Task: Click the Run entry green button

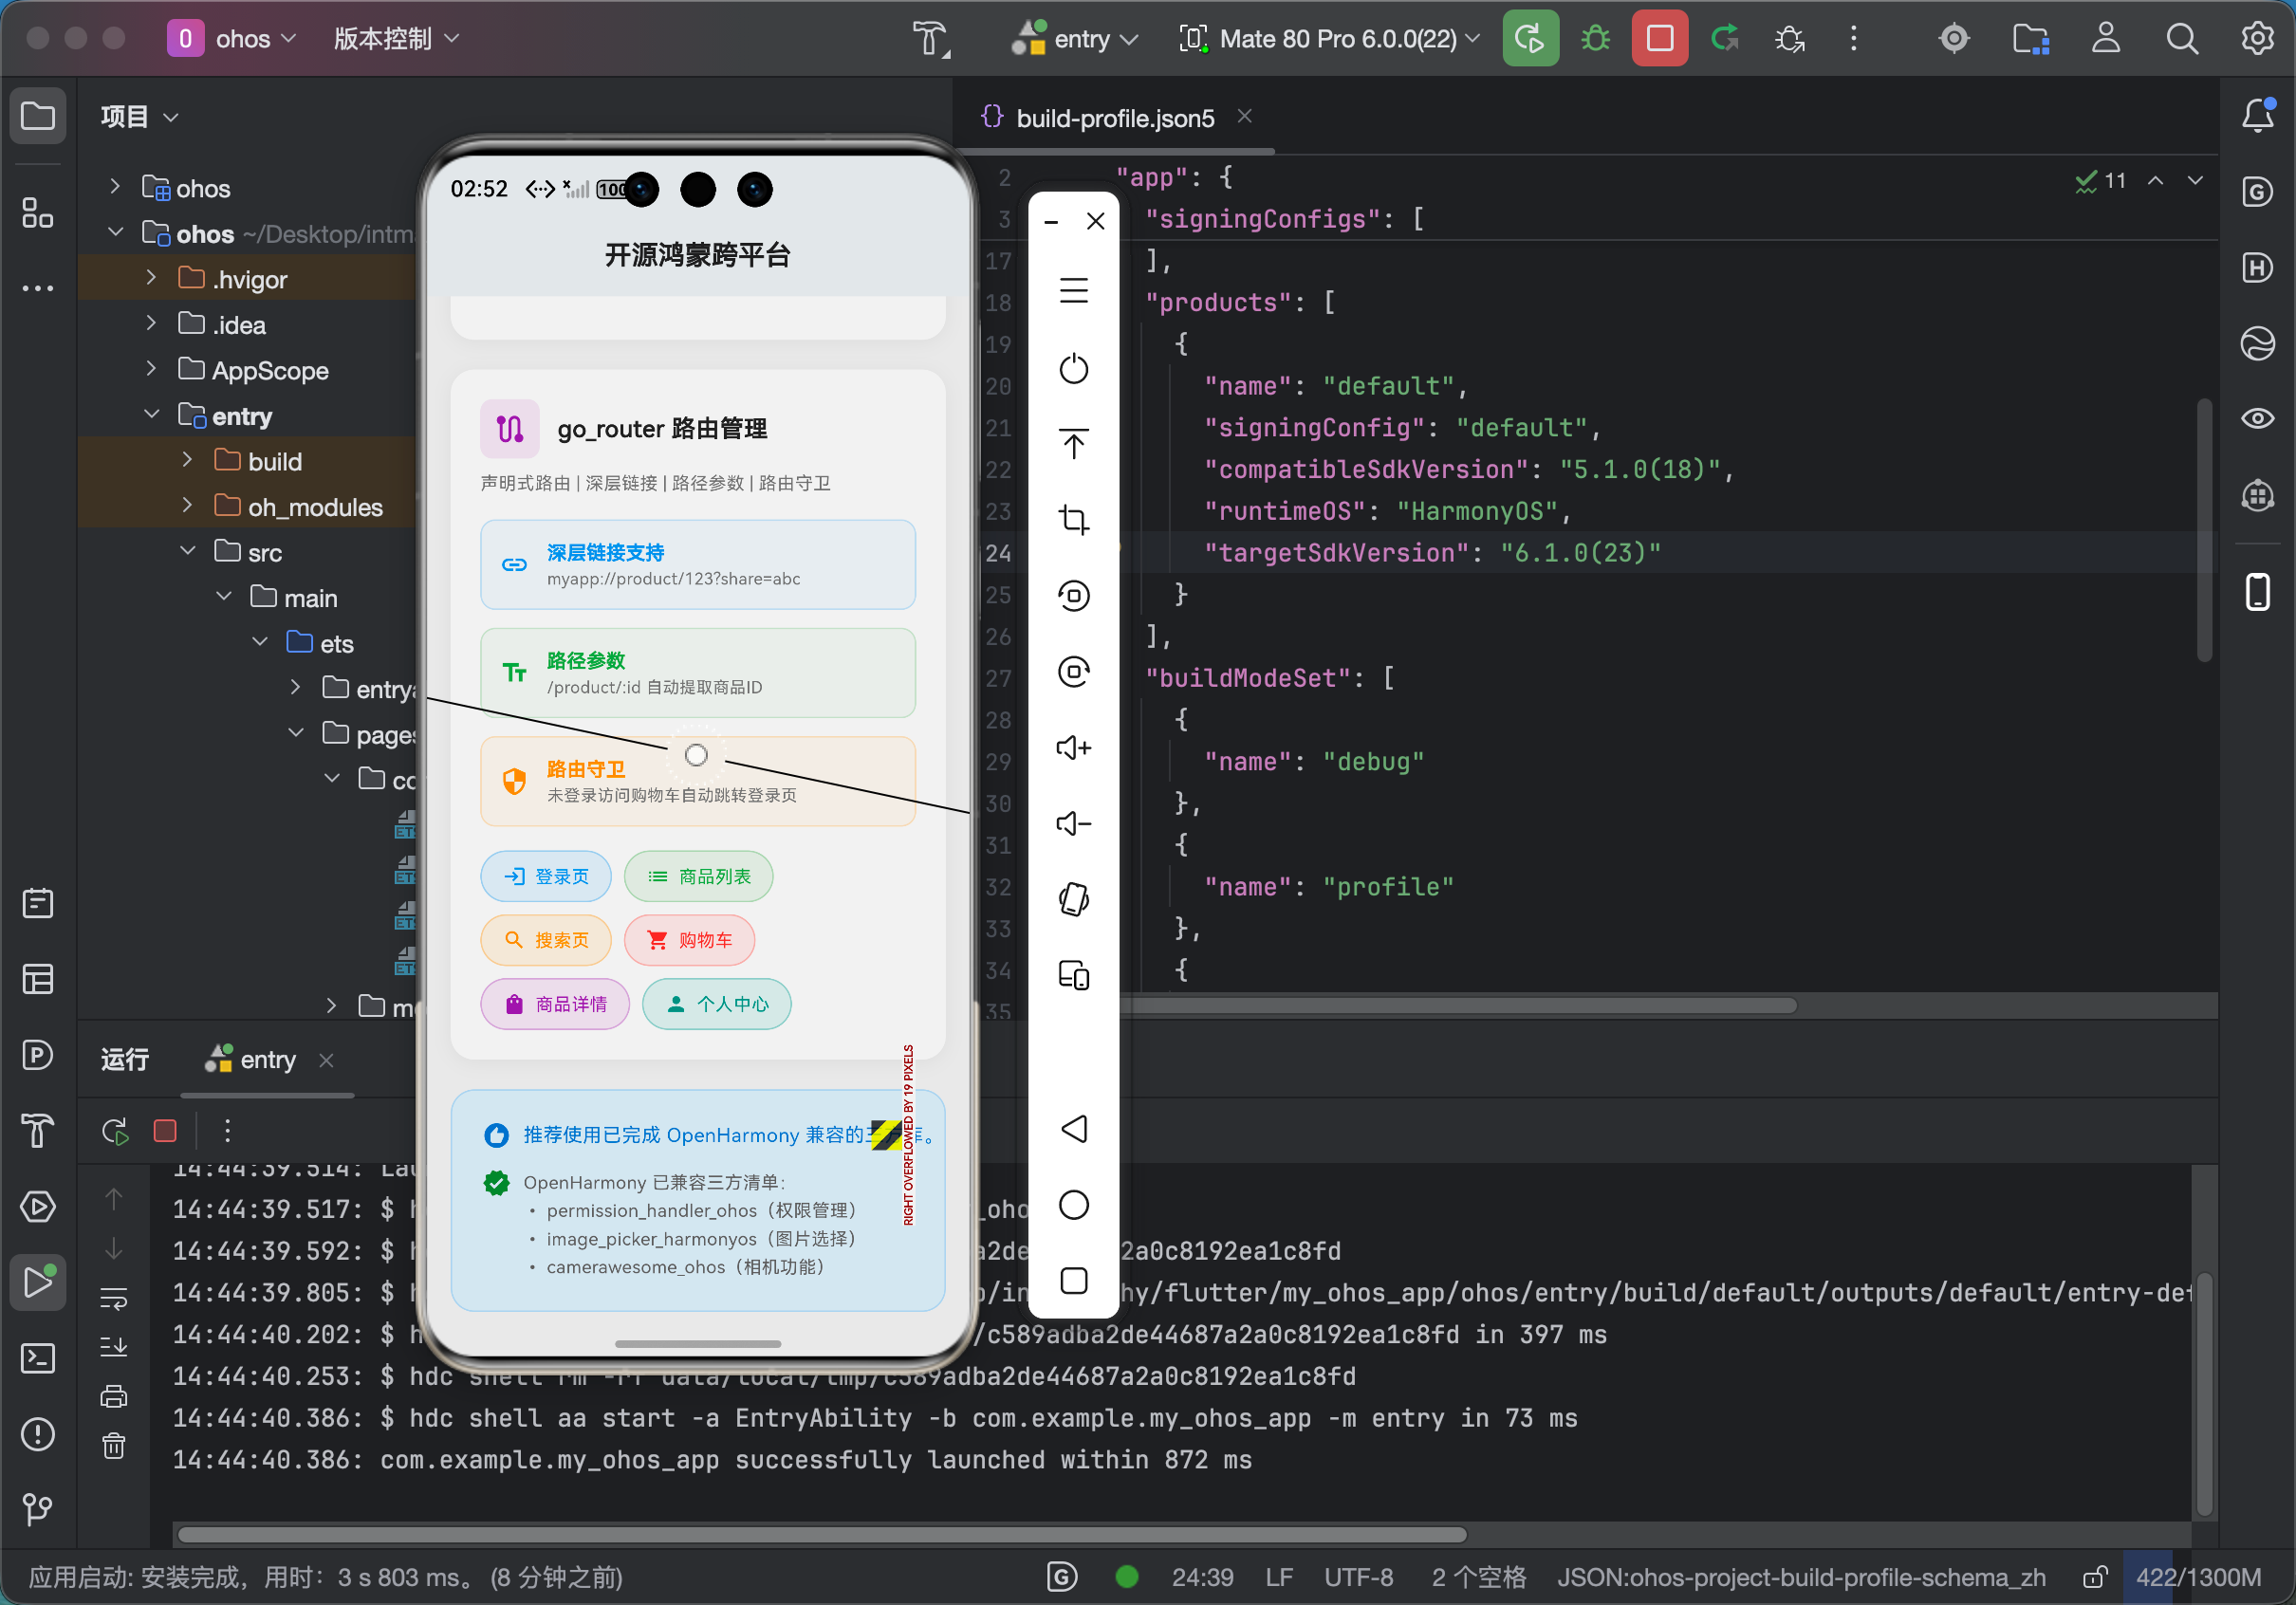Action: pos(1529,39)
